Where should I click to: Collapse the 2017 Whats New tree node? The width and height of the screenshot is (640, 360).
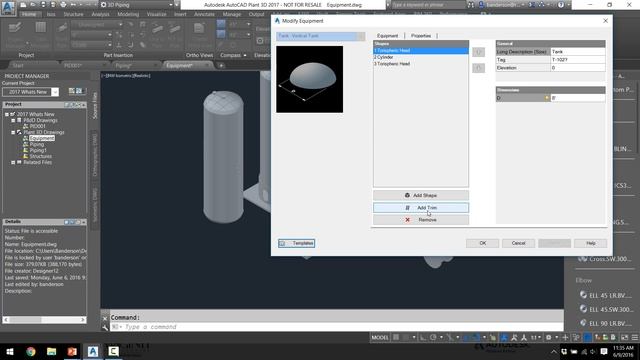(7, 114)
